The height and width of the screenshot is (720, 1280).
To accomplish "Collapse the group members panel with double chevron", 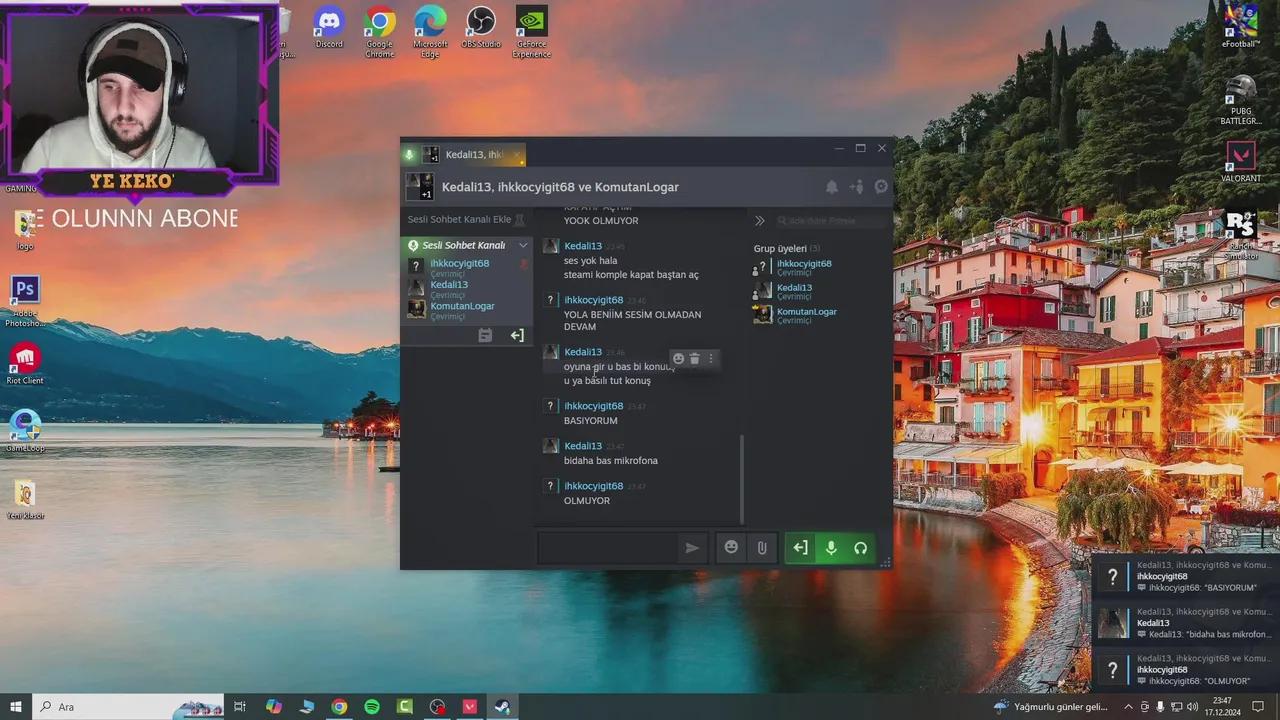I will (x=759, y=221).
